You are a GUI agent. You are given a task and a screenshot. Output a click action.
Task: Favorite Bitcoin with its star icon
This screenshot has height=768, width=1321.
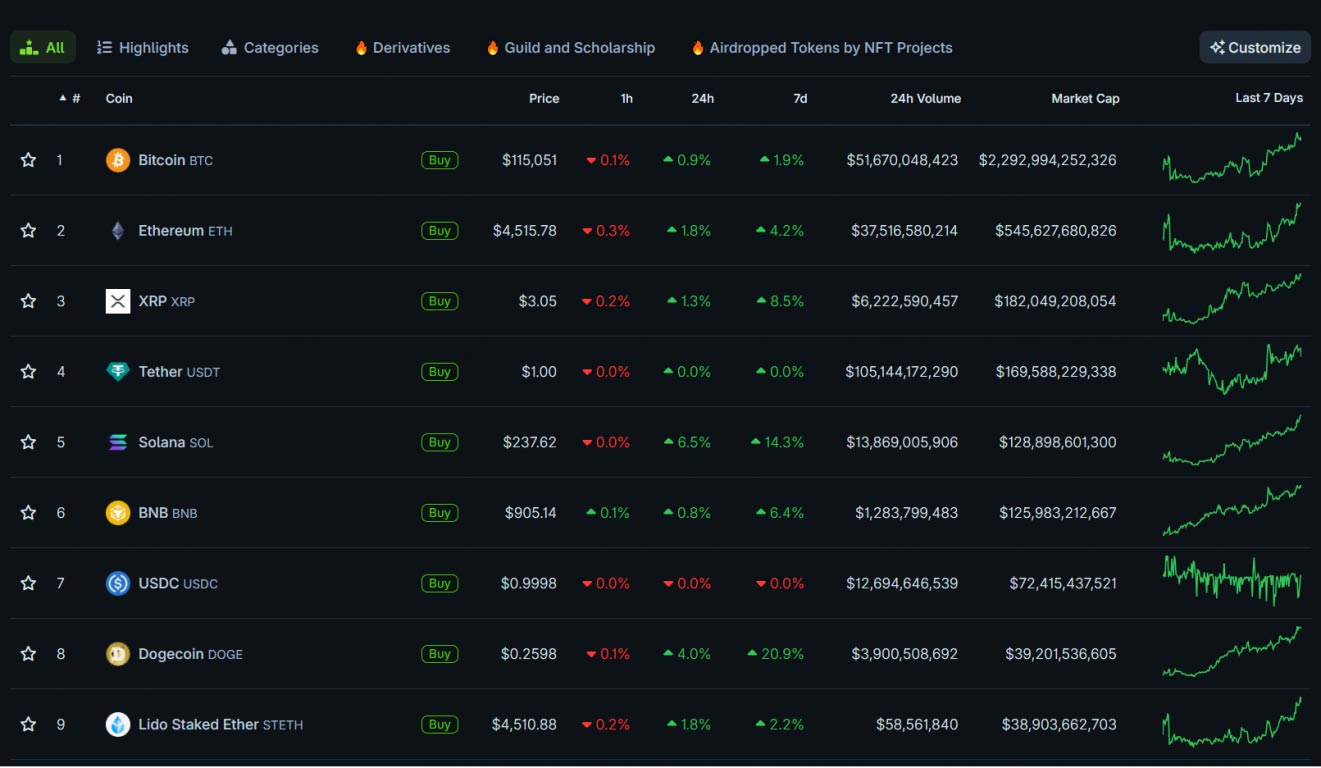pyautogui.click(x=28, y=160)
